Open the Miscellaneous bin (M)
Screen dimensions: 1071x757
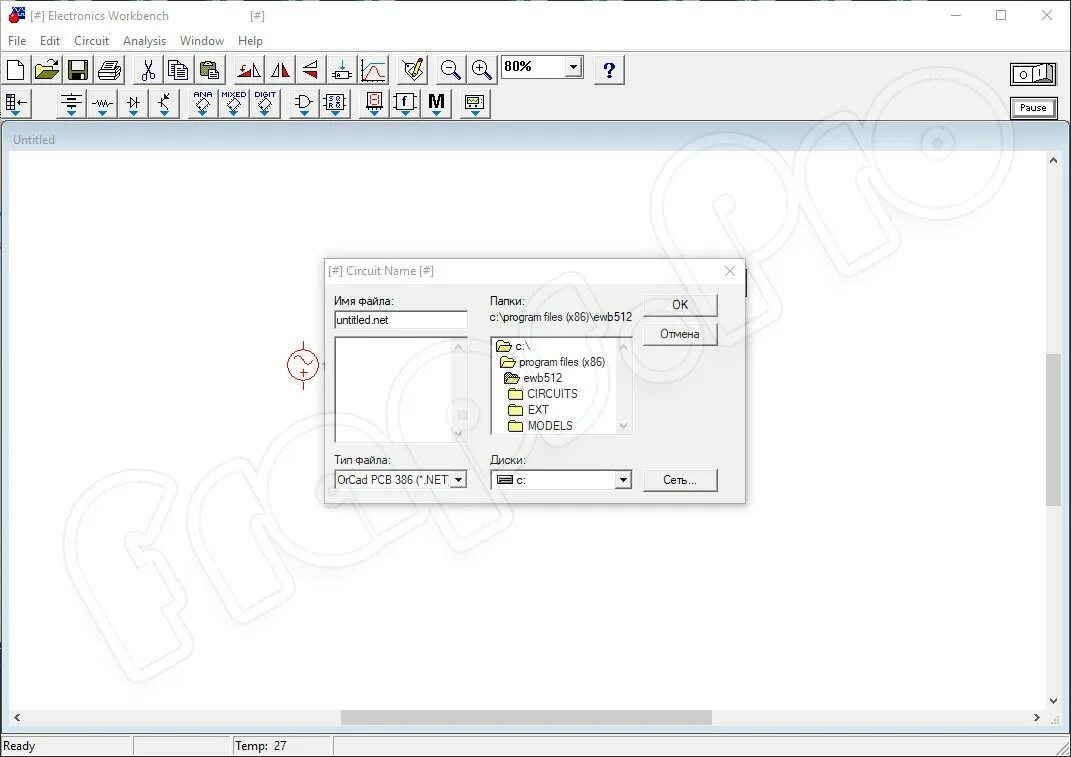coord(436,104)
